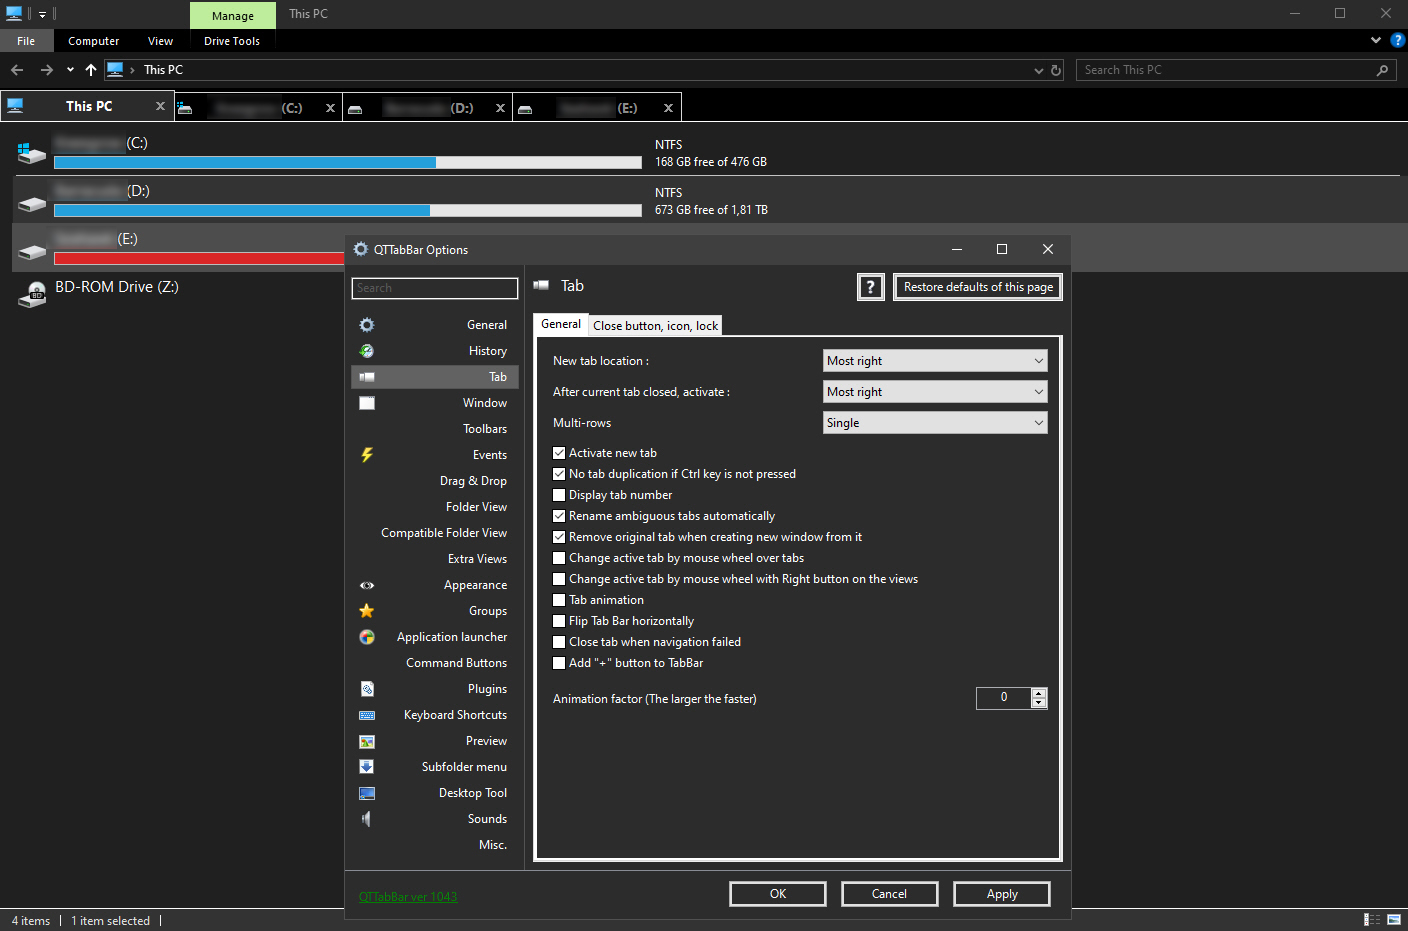Open the Plugins category icon
This screenshot has width=1408, height=931.
coord(367,689)
